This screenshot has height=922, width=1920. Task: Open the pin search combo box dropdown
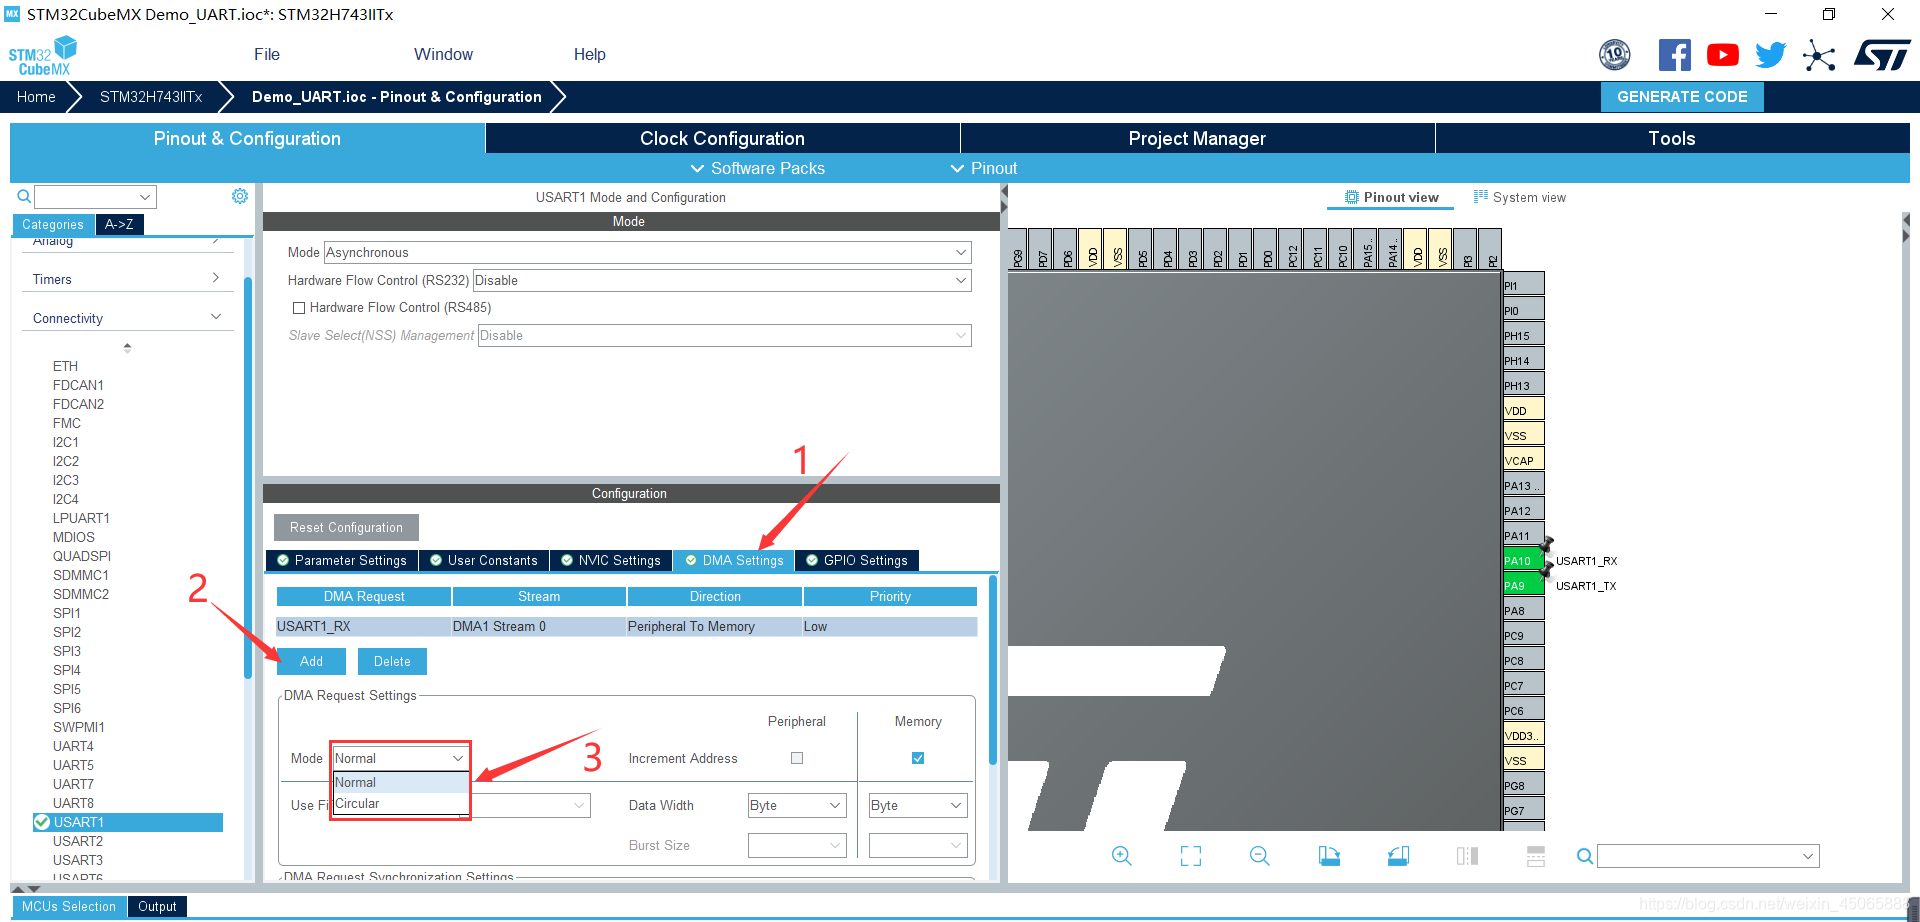click(x=1807, y=856)
